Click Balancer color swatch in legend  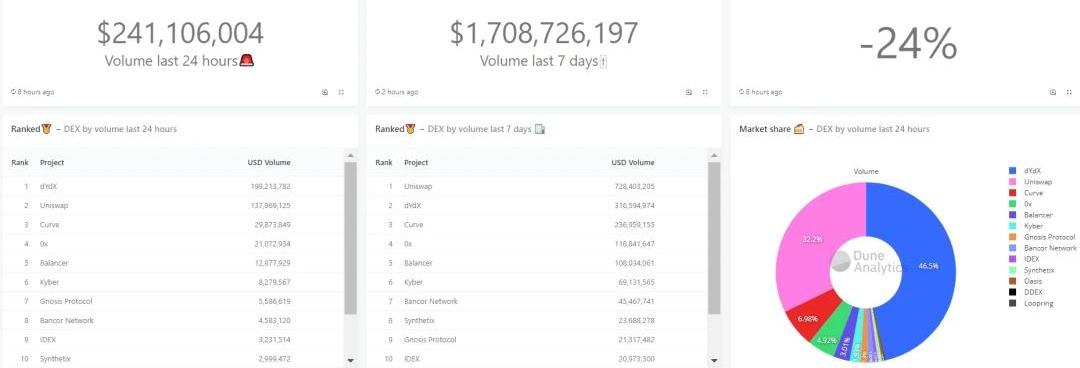coord(1012,215)
